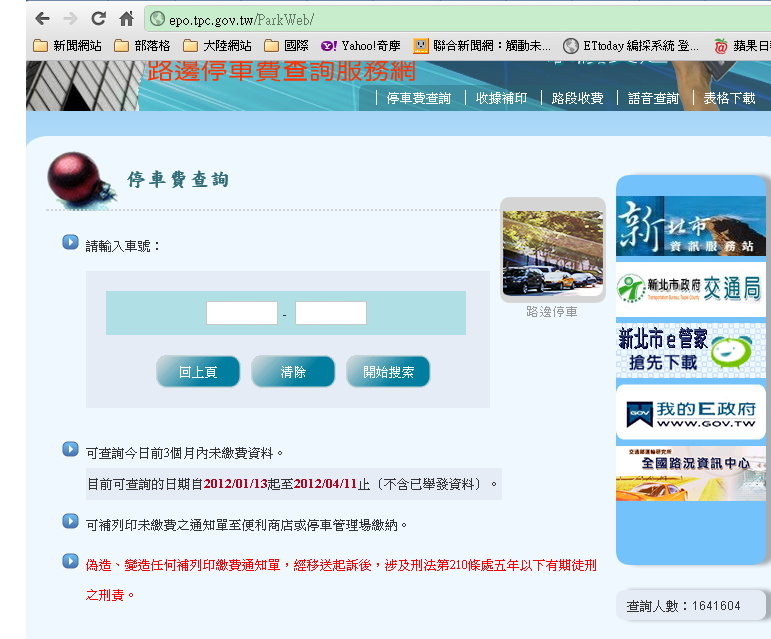Open the 部落格 bookmark folder
Image resolution: width=771 pixels, height=639 pixels.
point(142,46)
